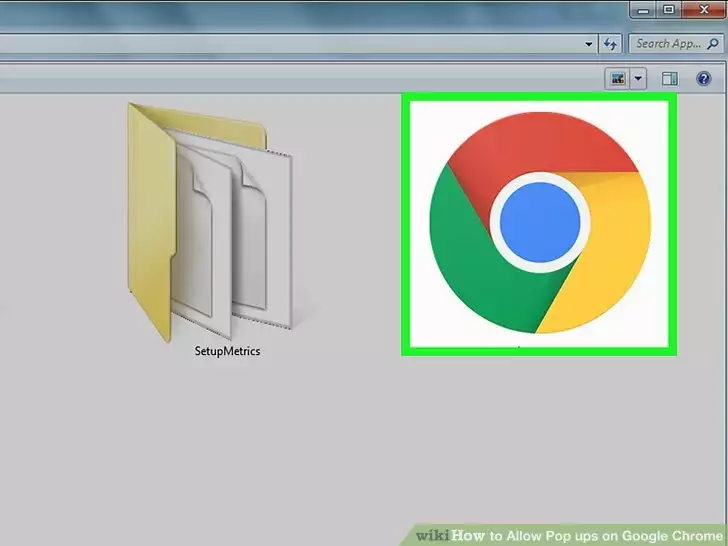This screenshot has height=546, width=728.
Task: Click empty area of the command toolbar
Action: pos(300,79)
